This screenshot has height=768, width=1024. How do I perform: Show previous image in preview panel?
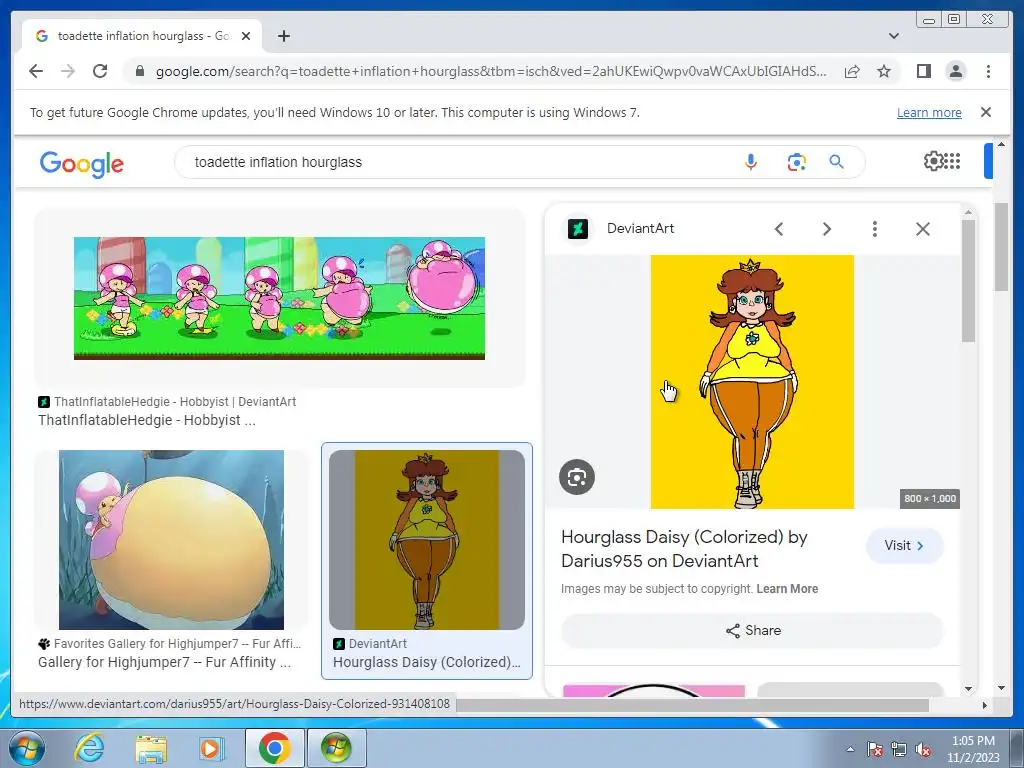(778, 229)
